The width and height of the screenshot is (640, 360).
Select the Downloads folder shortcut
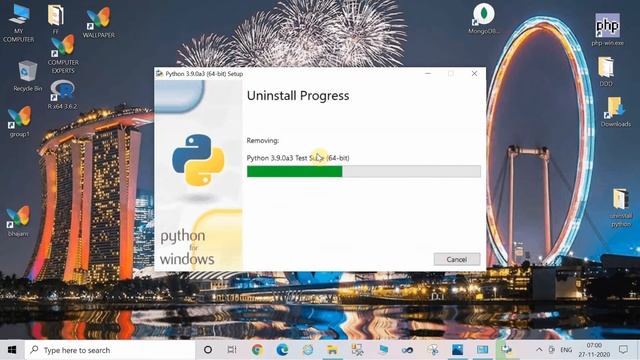616,112
